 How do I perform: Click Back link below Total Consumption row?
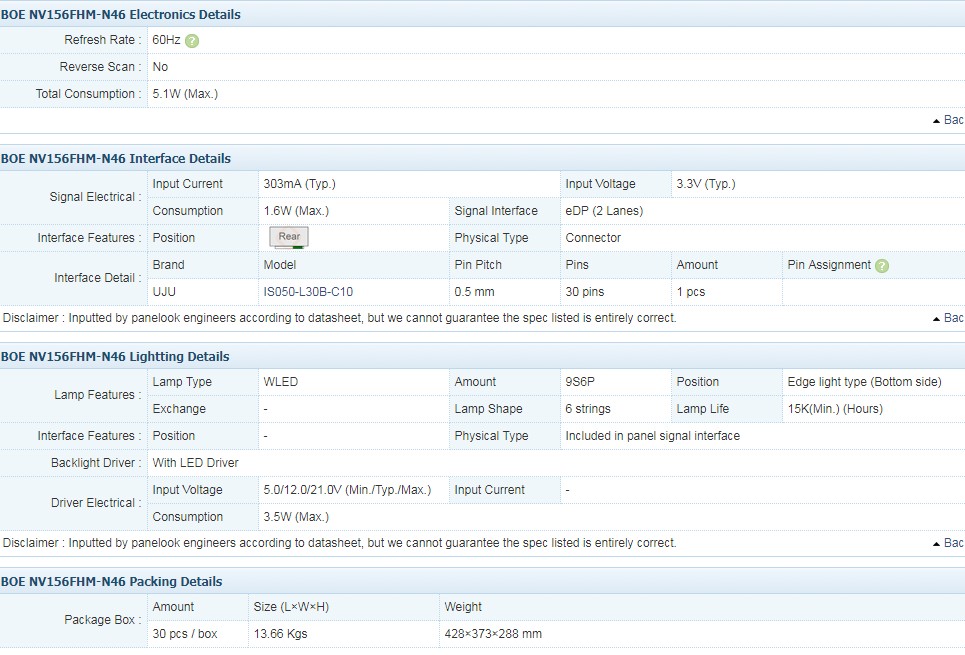coord(948,120)
